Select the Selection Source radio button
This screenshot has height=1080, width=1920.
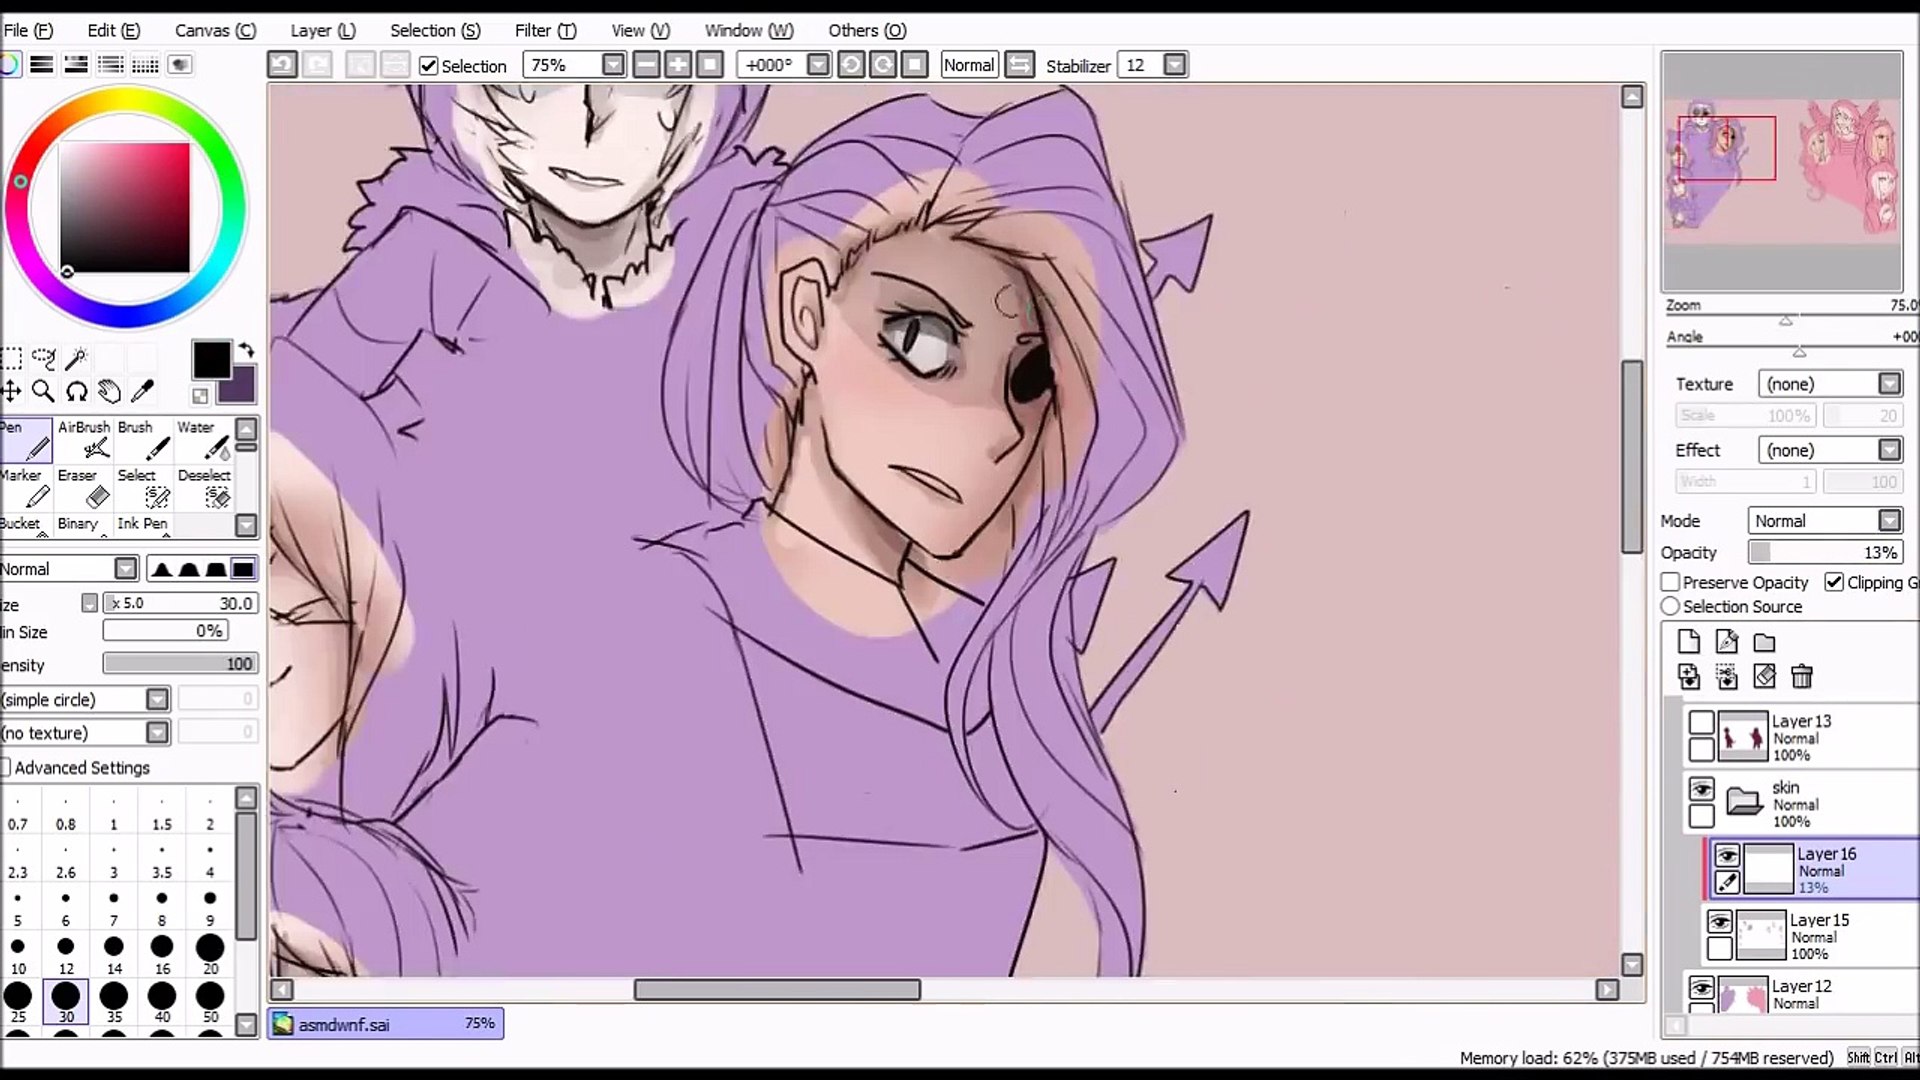(x=1670, y=606)
